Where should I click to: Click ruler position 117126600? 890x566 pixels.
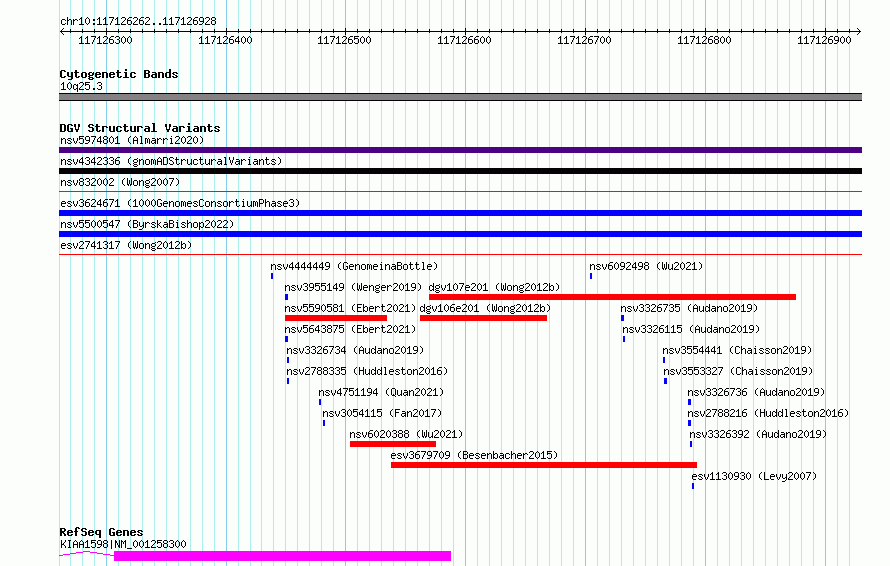[464, 40]
